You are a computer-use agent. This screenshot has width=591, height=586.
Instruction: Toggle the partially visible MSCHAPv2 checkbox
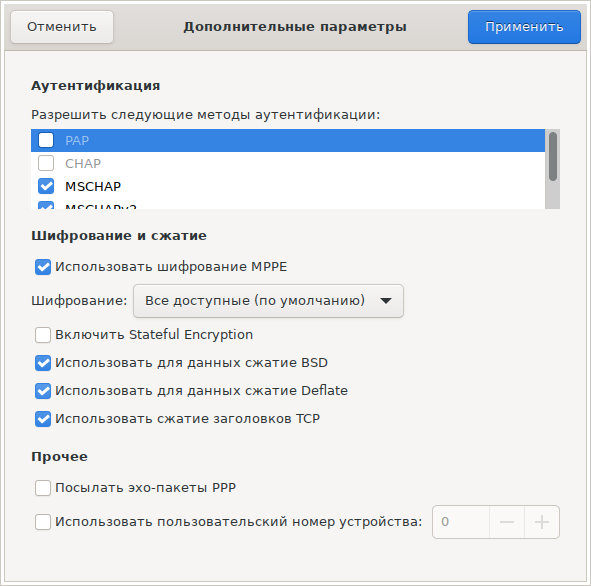coord(46,205)
